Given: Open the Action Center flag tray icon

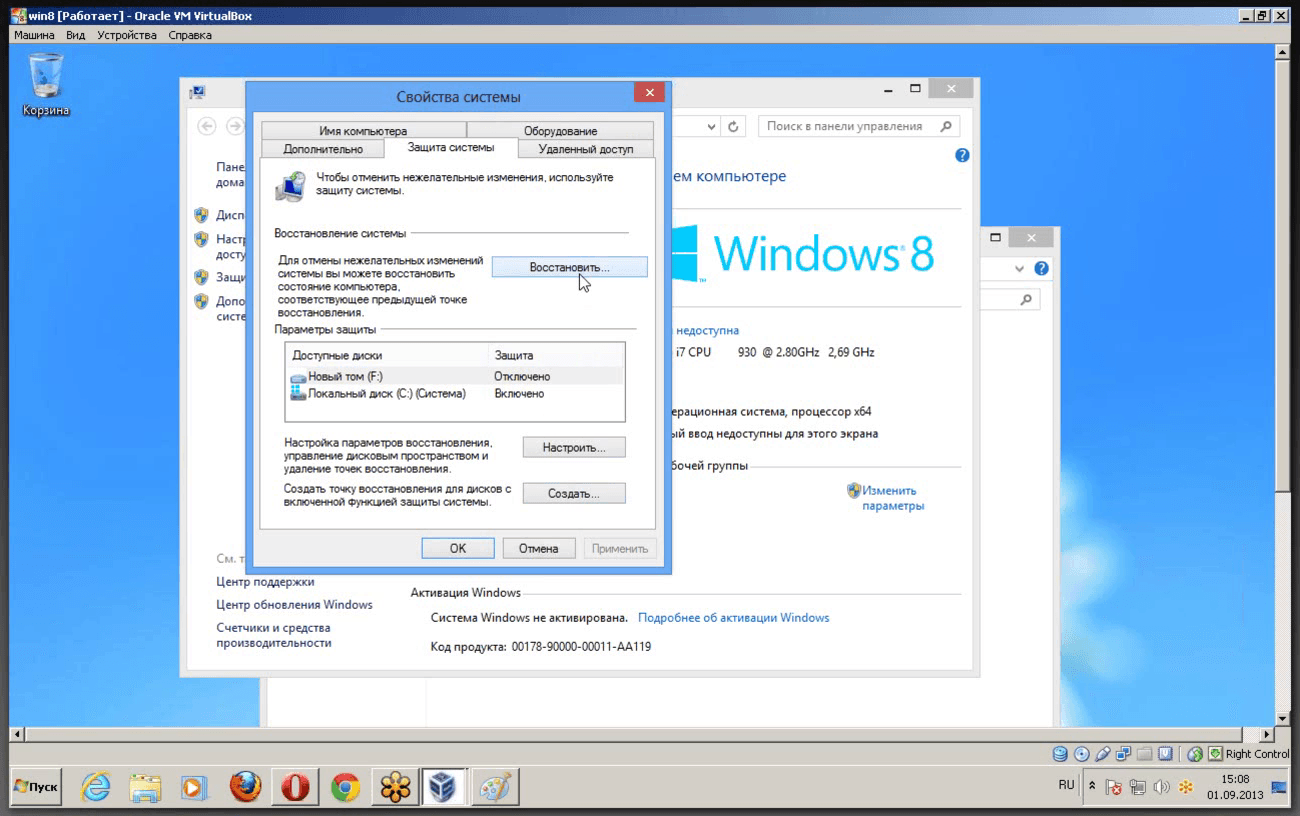Looking at the screenshot, I should (1115, 787).
